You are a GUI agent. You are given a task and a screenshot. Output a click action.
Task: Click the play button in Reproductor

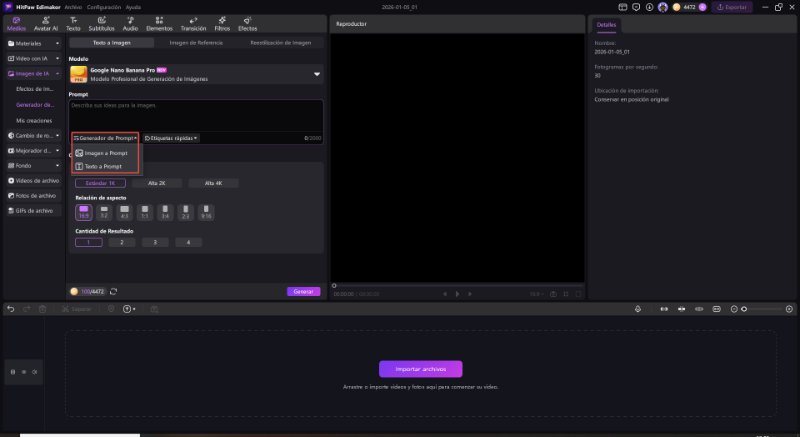[x=456, y=294]
